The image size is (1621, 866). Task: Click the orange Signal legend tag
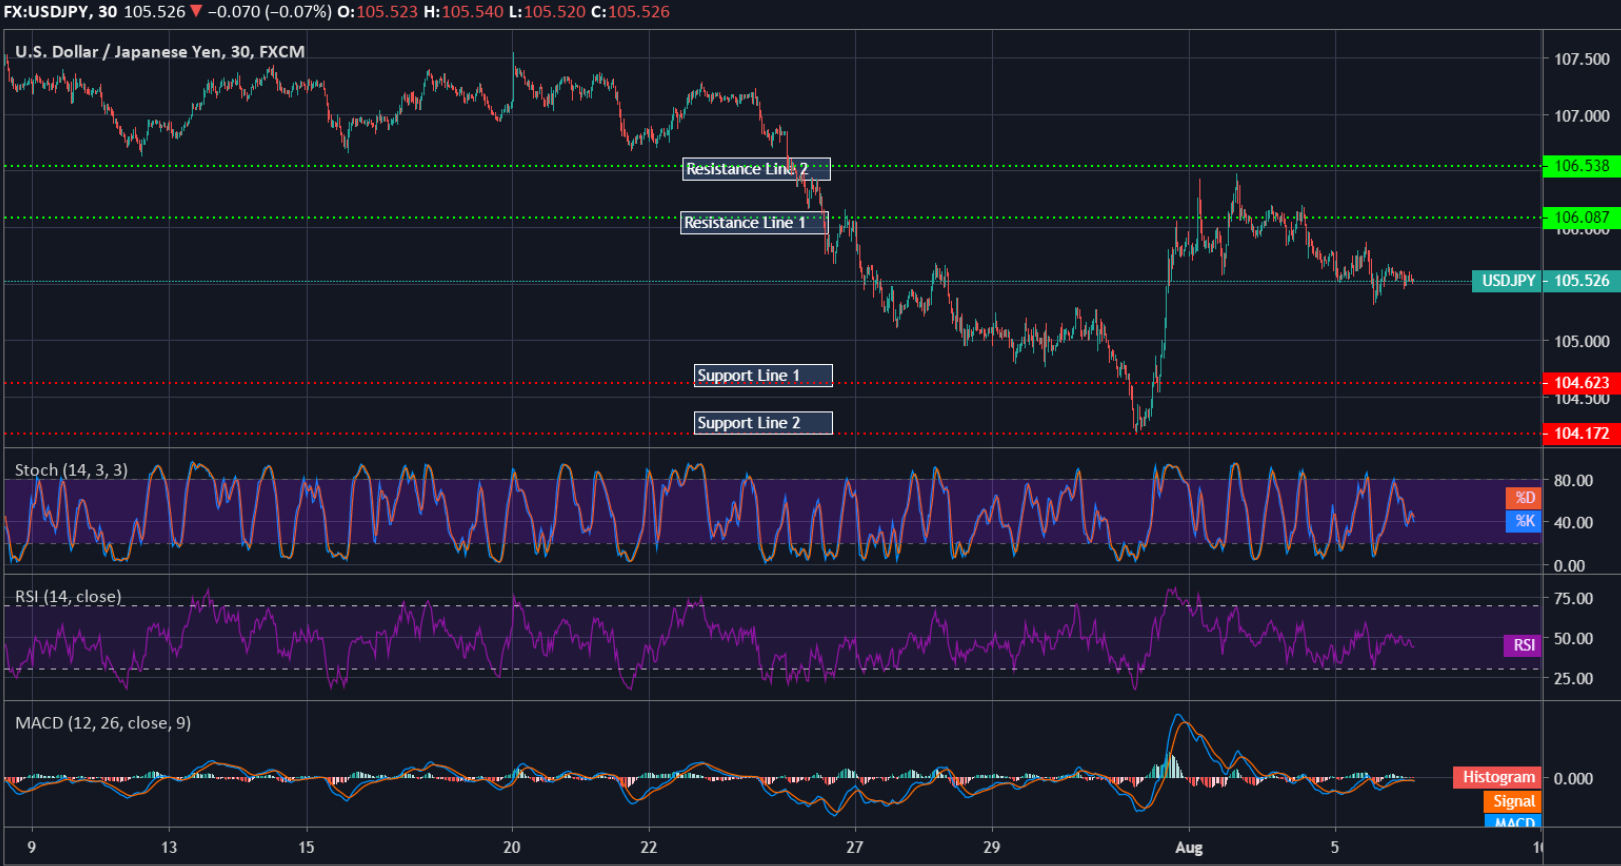[1513, 801]
